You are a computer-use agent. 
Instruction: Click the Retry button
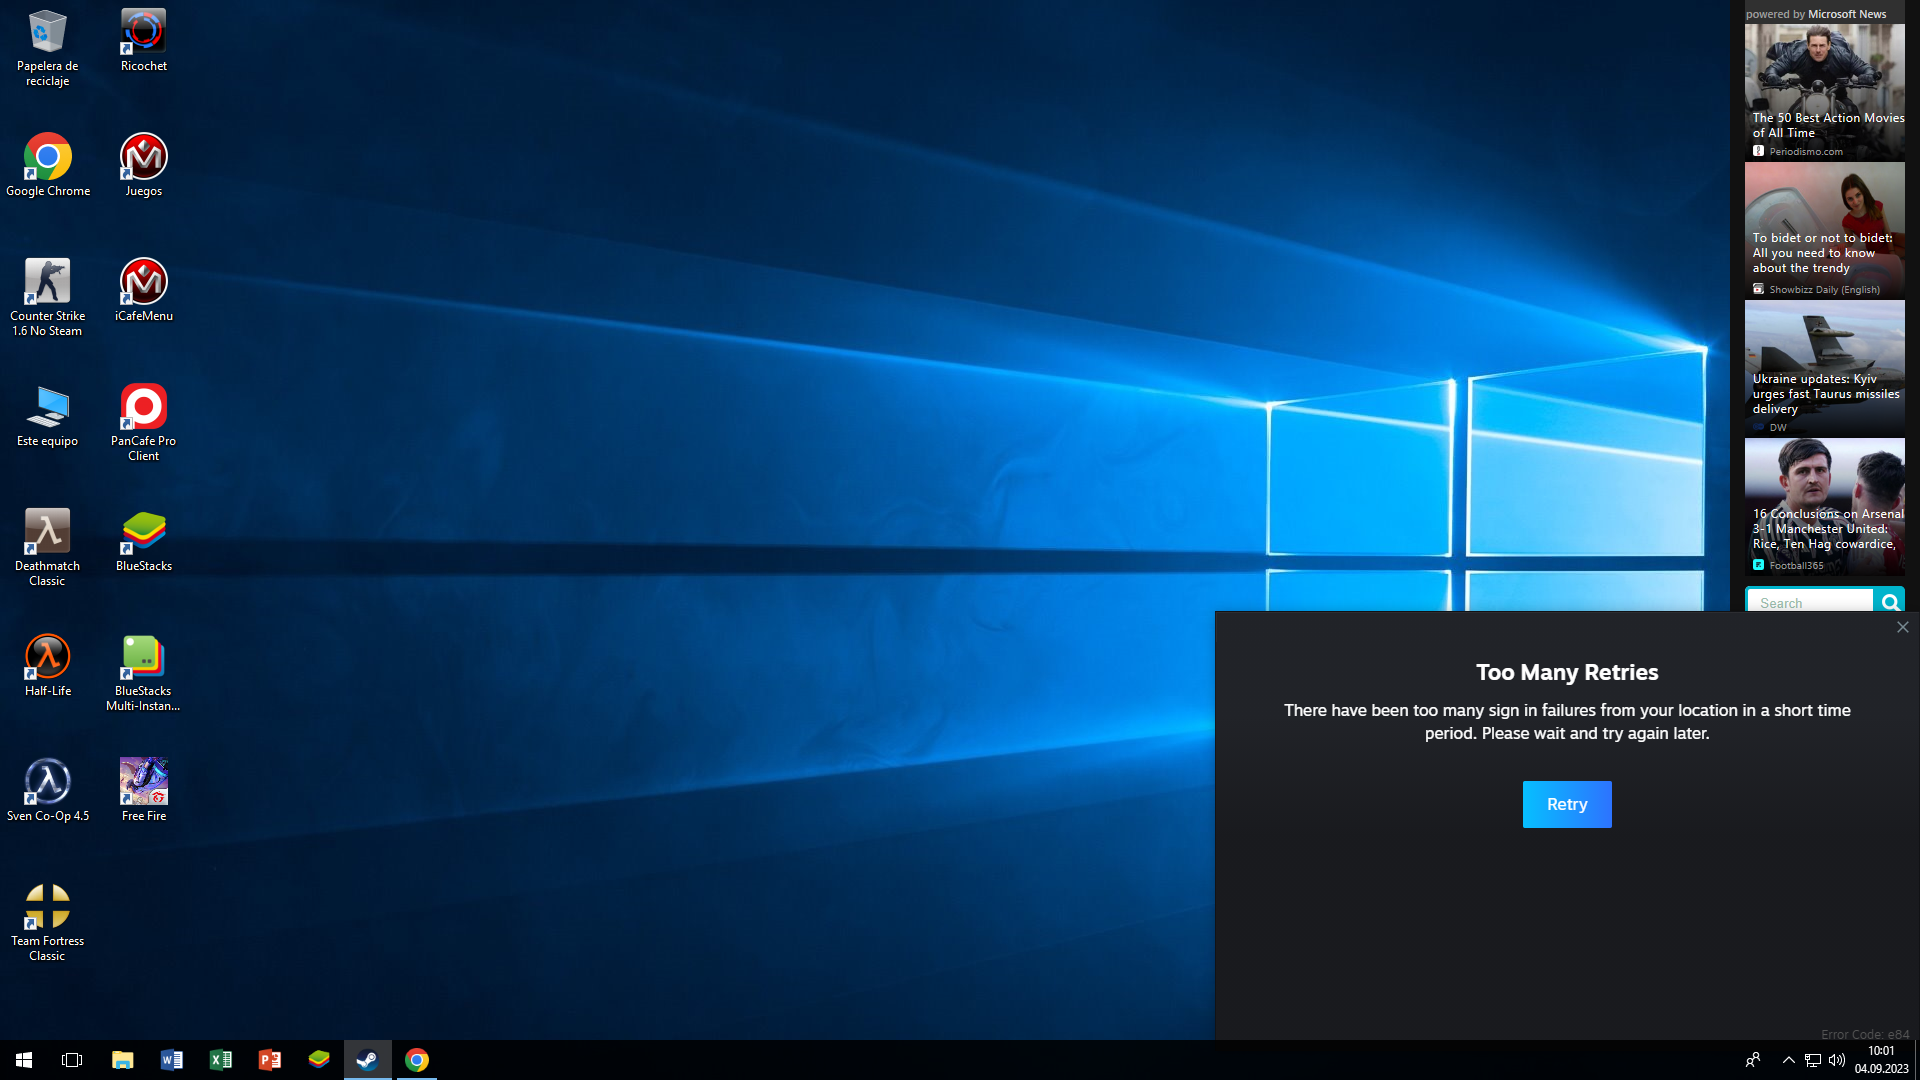(1566, 804)
